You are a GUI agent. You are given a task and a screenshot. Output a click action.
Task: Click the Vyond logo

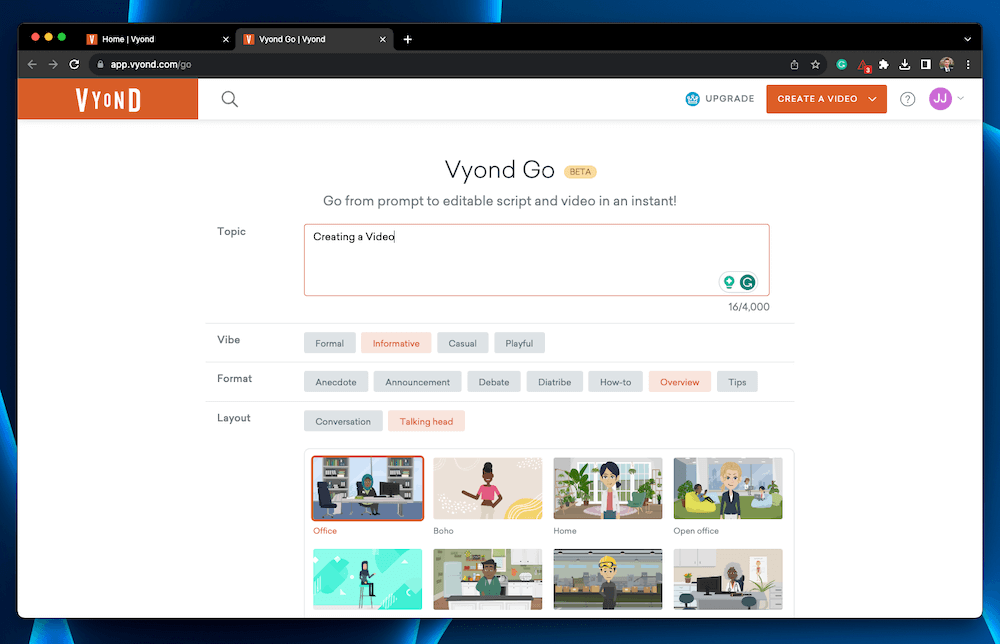pos(108,99)
